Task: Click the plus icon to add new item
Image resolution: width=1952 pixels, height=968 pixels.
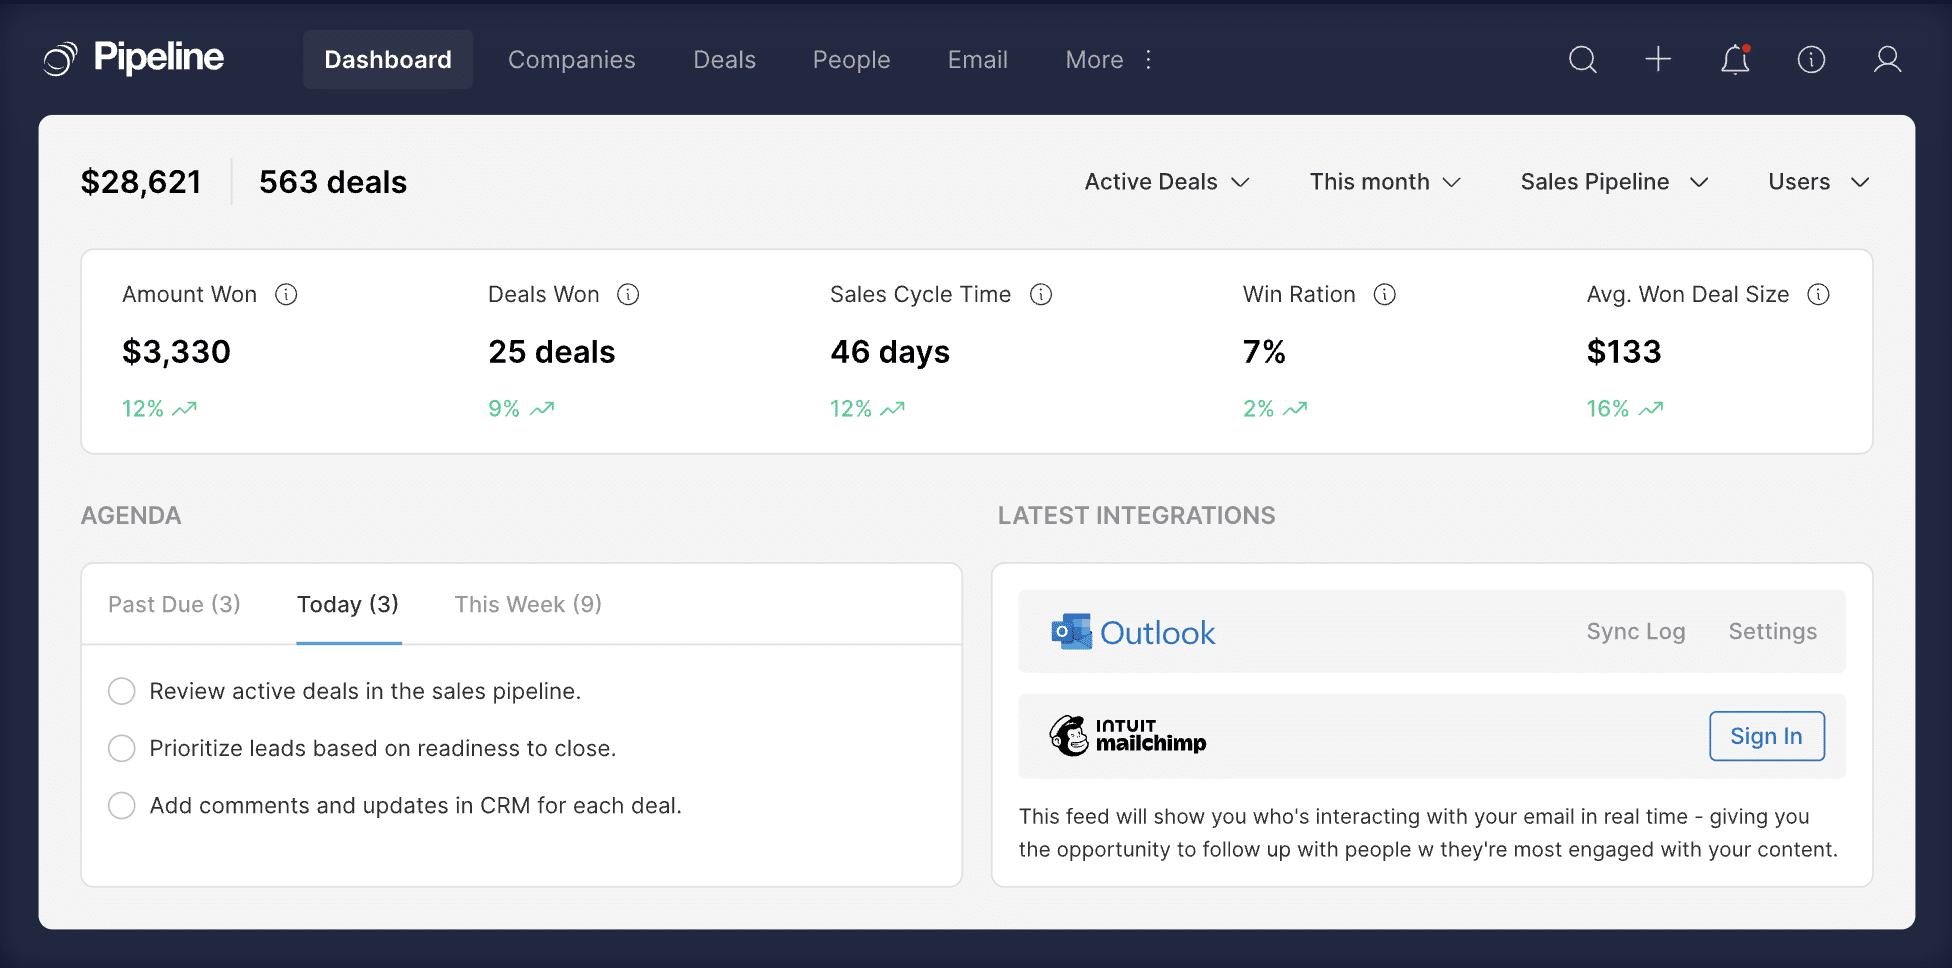Action: tap(1658, 59)
